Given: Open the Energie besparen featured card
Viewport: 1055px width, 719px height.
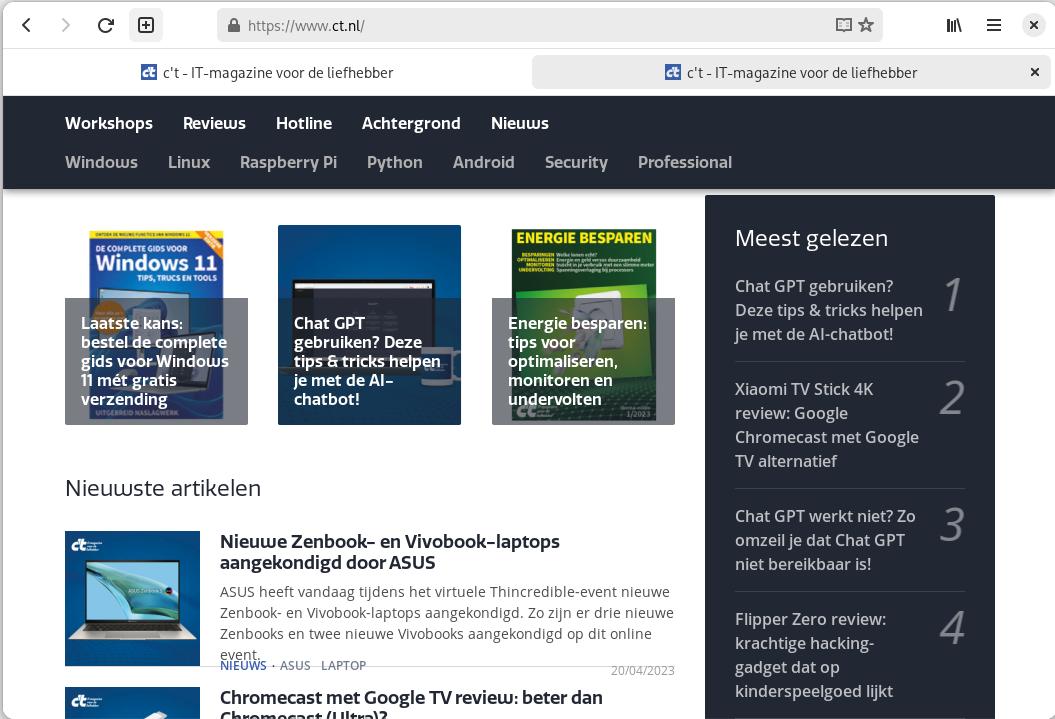Looking at the screenshot, I should point(583,325).
